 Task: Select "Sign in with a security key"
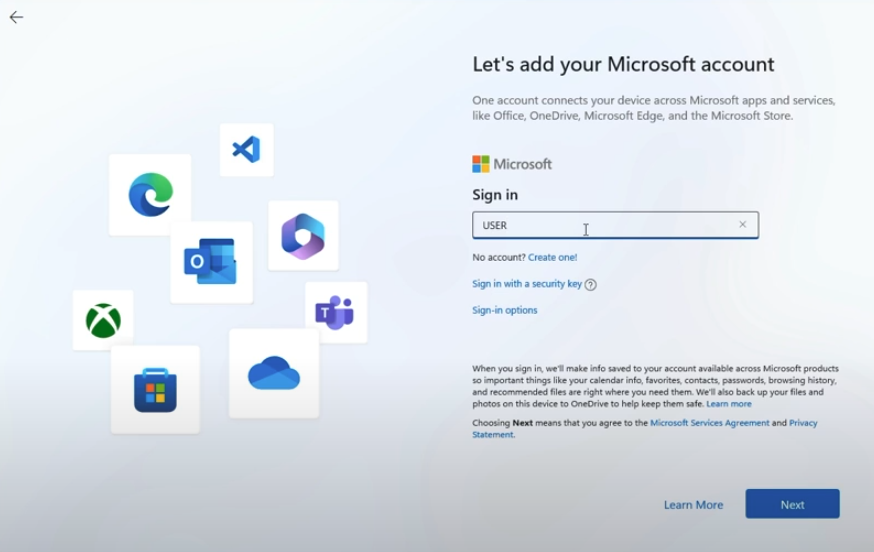click(x=526, y=284)
